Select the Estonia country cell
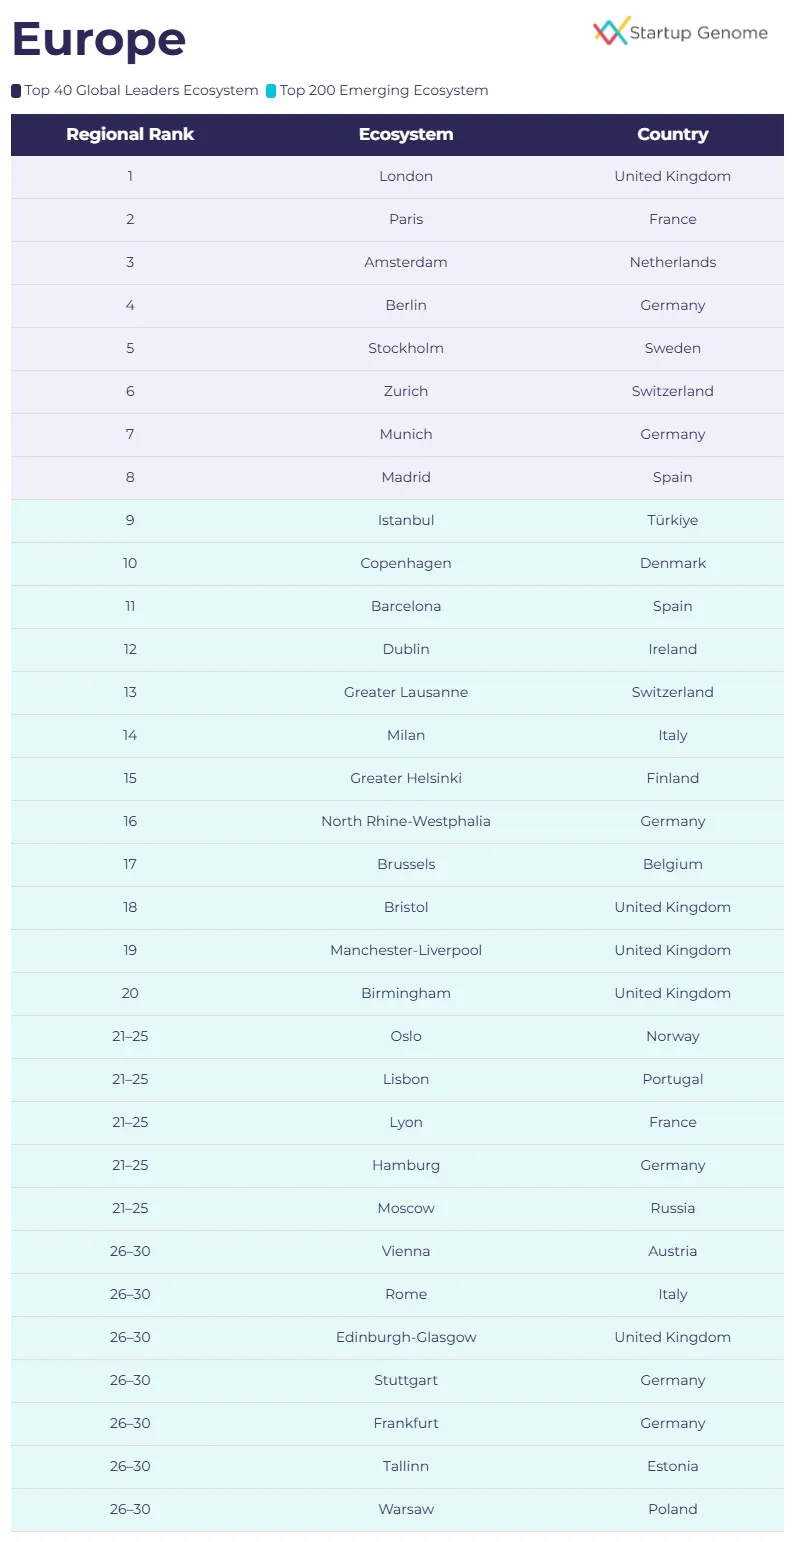 tap(672, 1467)
